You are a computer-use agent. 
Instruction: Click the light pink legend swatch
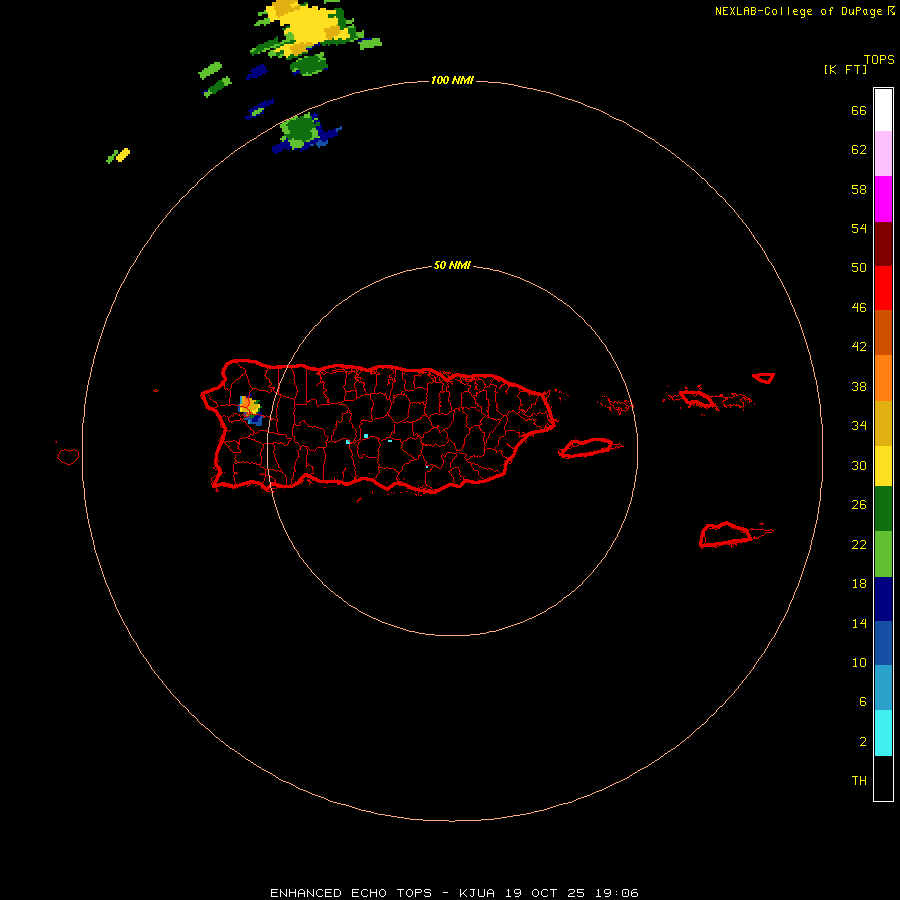883,153
